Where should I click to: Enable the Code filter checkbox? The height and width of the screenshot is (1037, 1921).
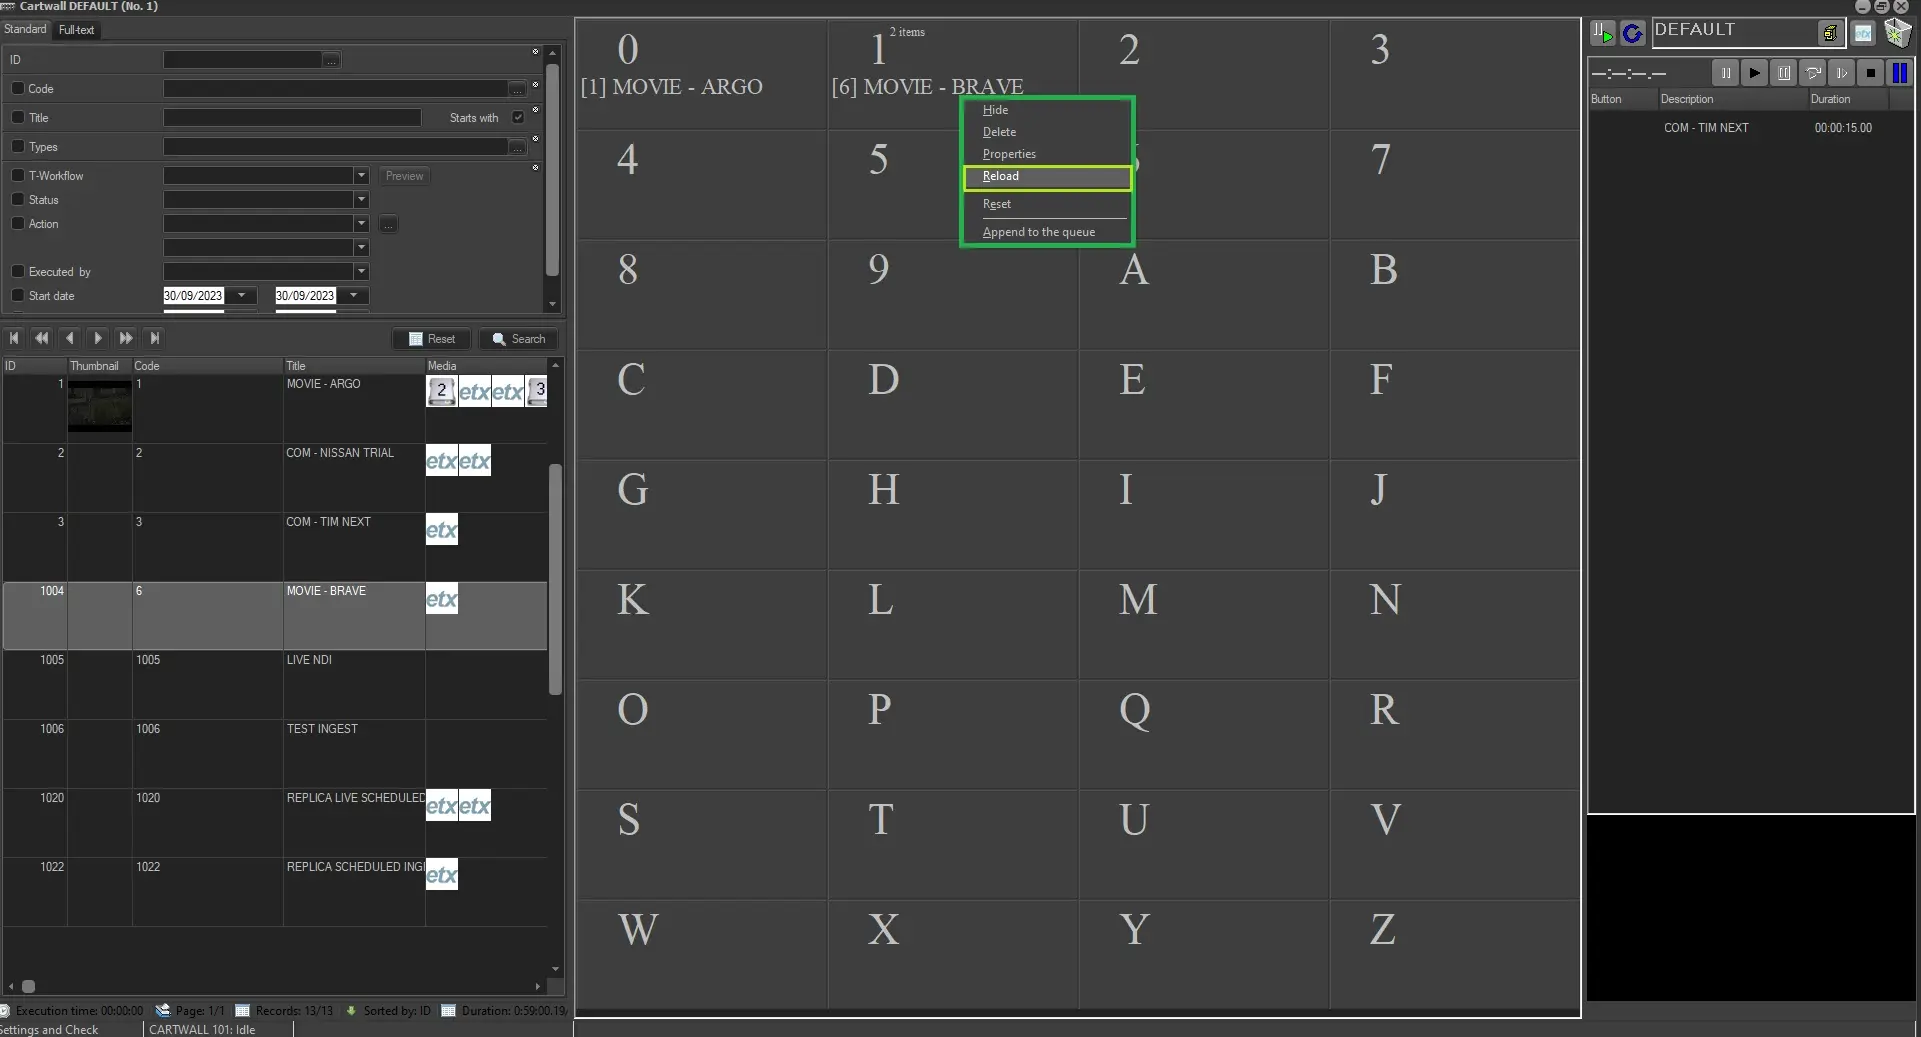pyautogui.click(x=18, y=89)
